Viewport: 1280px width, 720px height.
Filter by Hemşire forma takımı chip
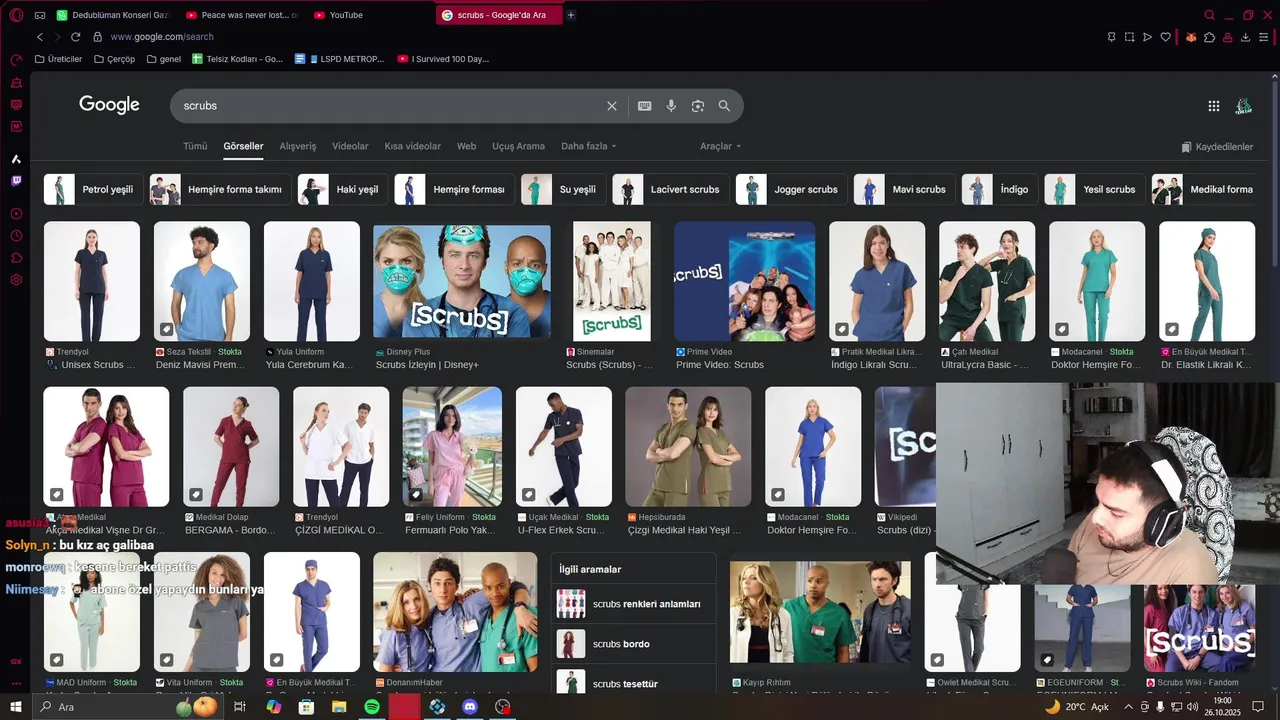click(220, 189)
